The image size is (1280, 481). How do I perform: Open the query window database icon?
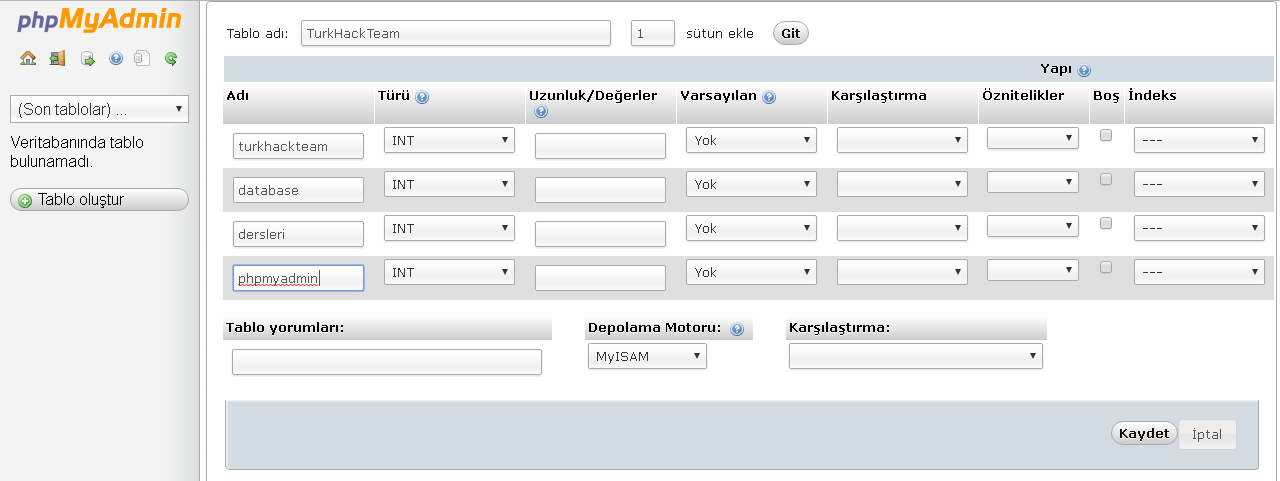click(87, 59)
